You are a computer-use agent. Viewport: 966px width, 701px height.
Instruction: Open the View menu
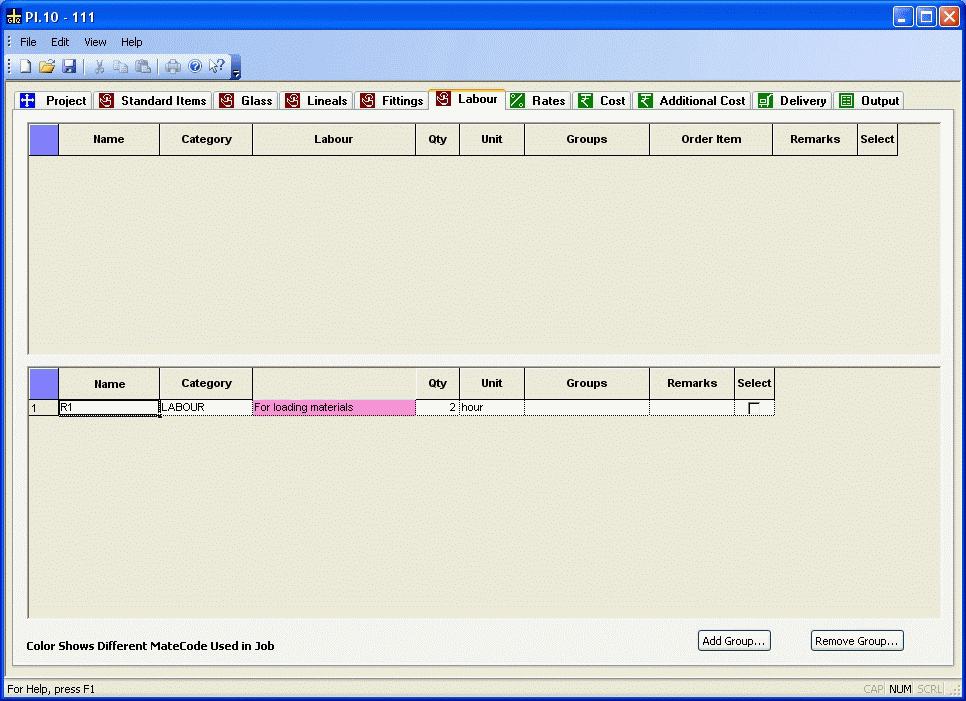tap(95, 42)
